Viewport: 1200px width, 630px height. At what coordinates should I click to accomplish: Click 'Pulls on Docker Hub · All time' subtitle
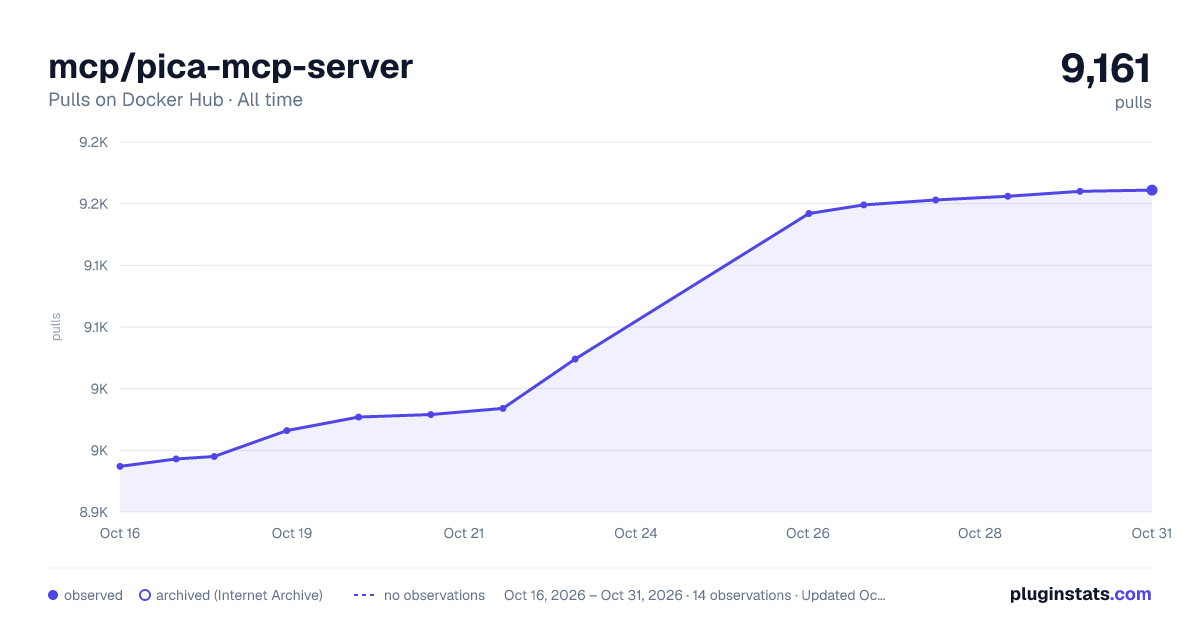[175, 100]
